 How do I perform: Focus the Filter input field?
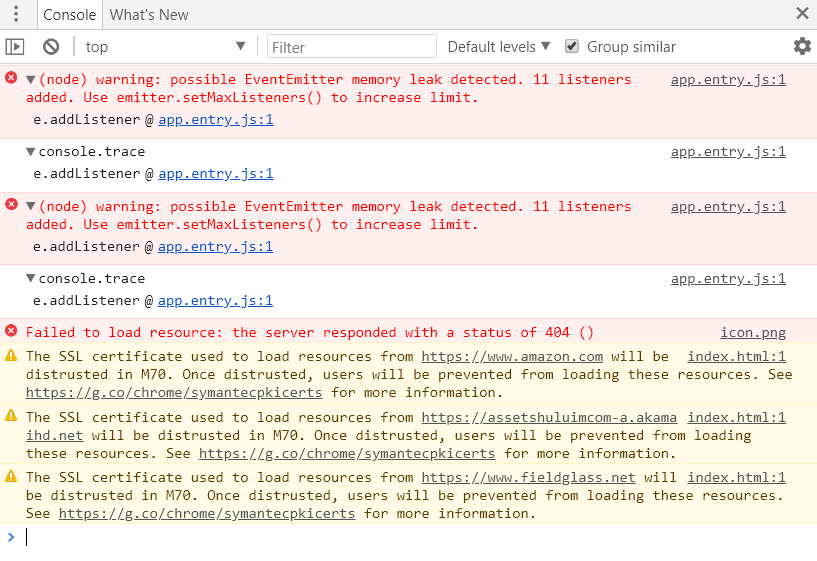click(x=352, y=47)
